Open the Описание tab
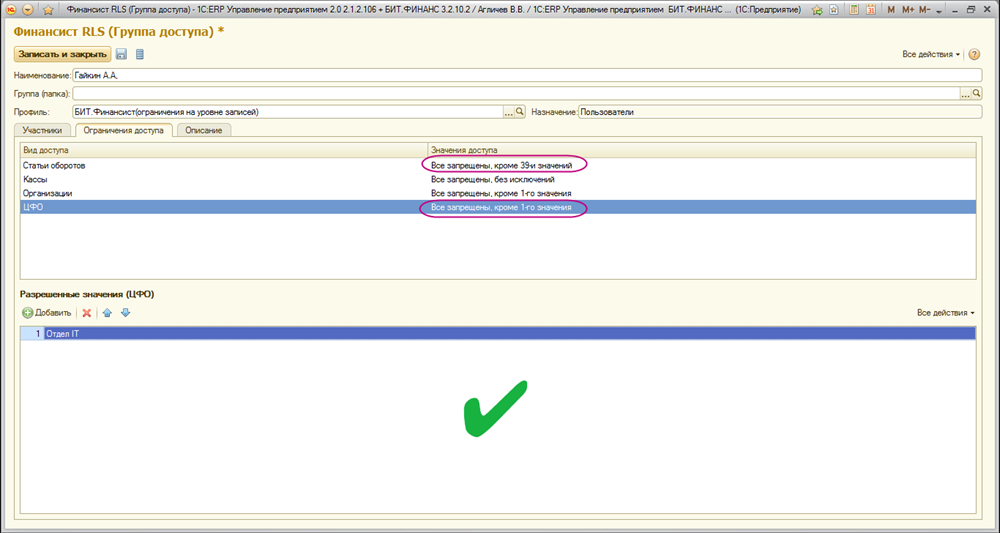Viewport: 1000px width, 533px height. tap(205, 130)
